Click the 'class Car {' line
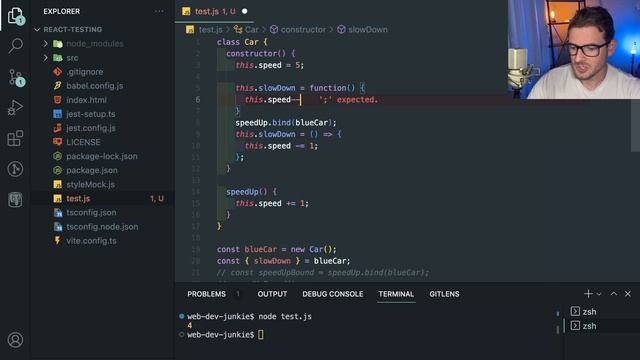The width and height of the screenshot is (640, 360). [242, 42]
